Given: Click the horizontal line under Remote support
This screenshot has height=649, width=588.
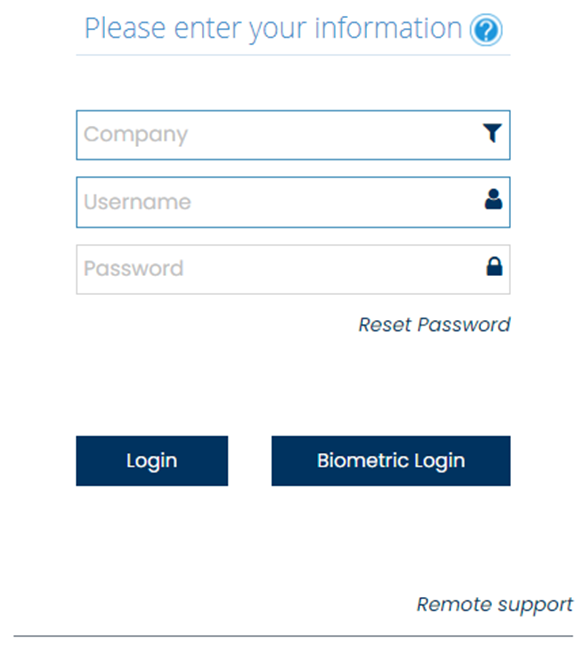Looking at the screenshot, I should [293, 636].
